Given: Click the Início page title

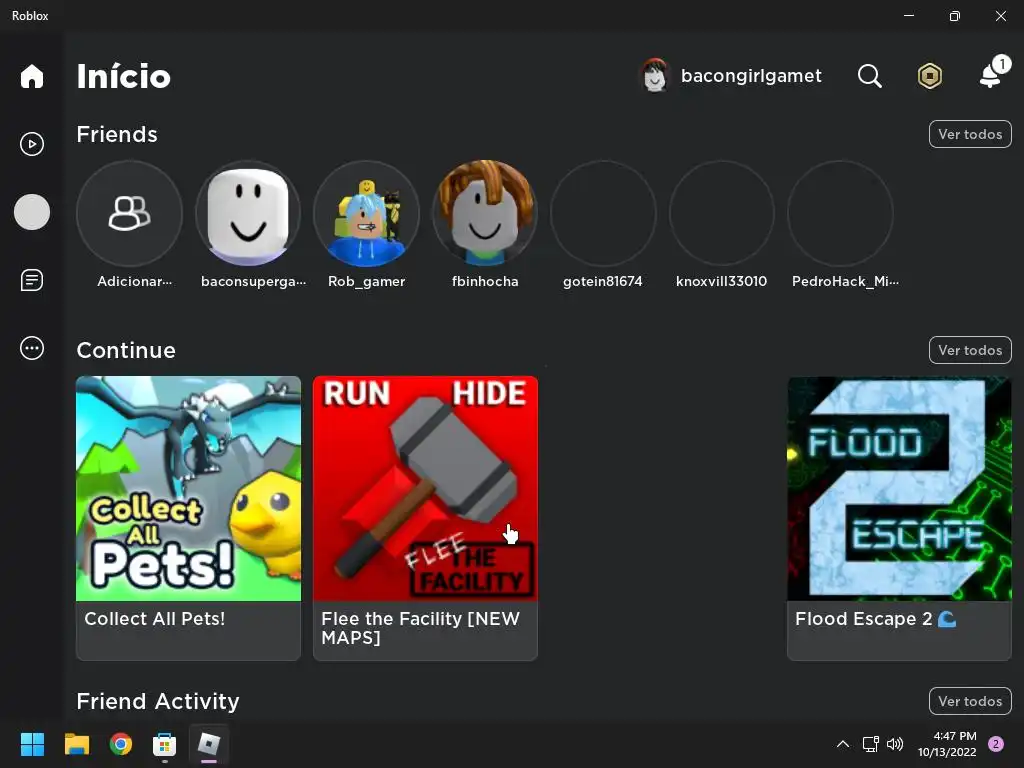Looking at the screenshot, I should click(123, 76).
